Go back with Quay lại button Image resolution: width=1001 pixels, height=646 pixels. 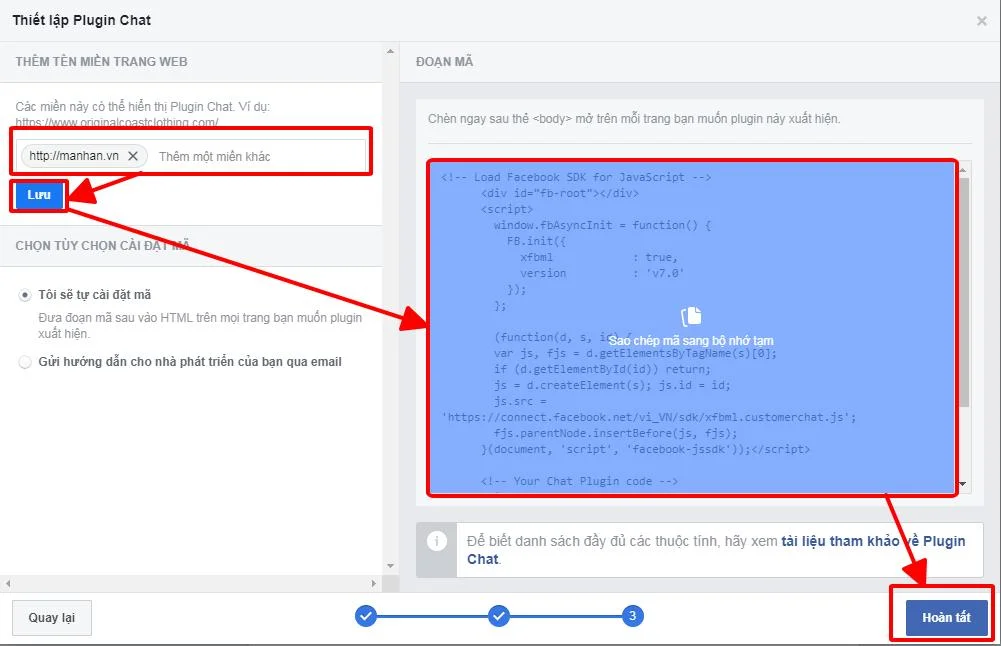52,617
